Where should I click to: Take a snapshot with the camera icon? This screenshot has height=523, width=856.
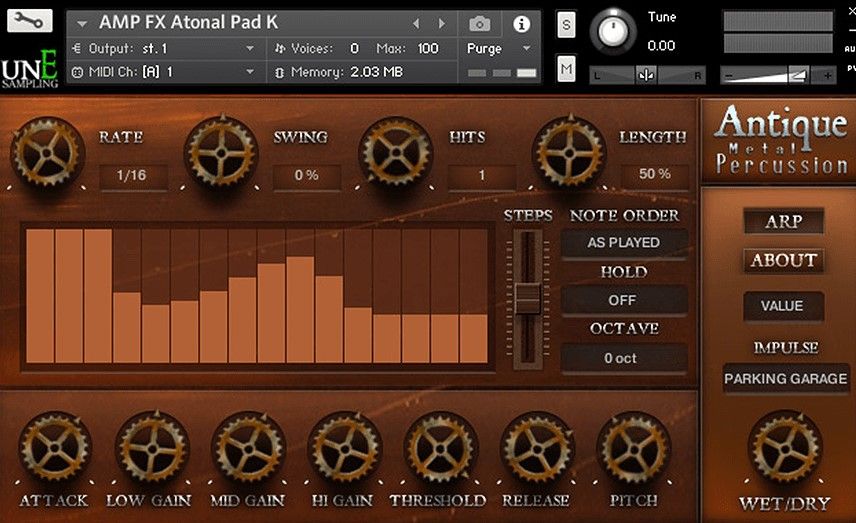tap(479, 24)
